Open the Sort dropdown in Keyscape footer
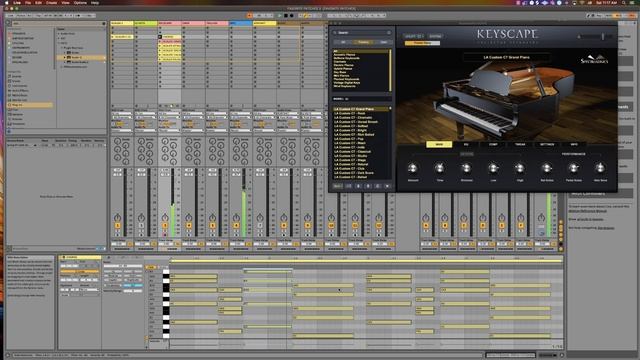The height and width of the screenshot is (360, 640). click(x=338, y=186)
